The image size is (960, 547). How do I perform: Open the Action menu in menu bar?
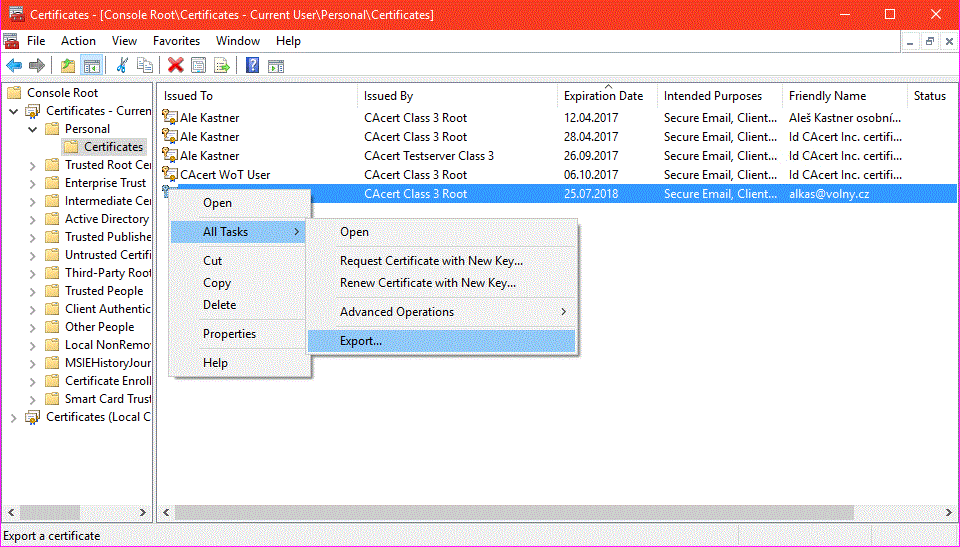pyautogui.click(x=78, y=41)
